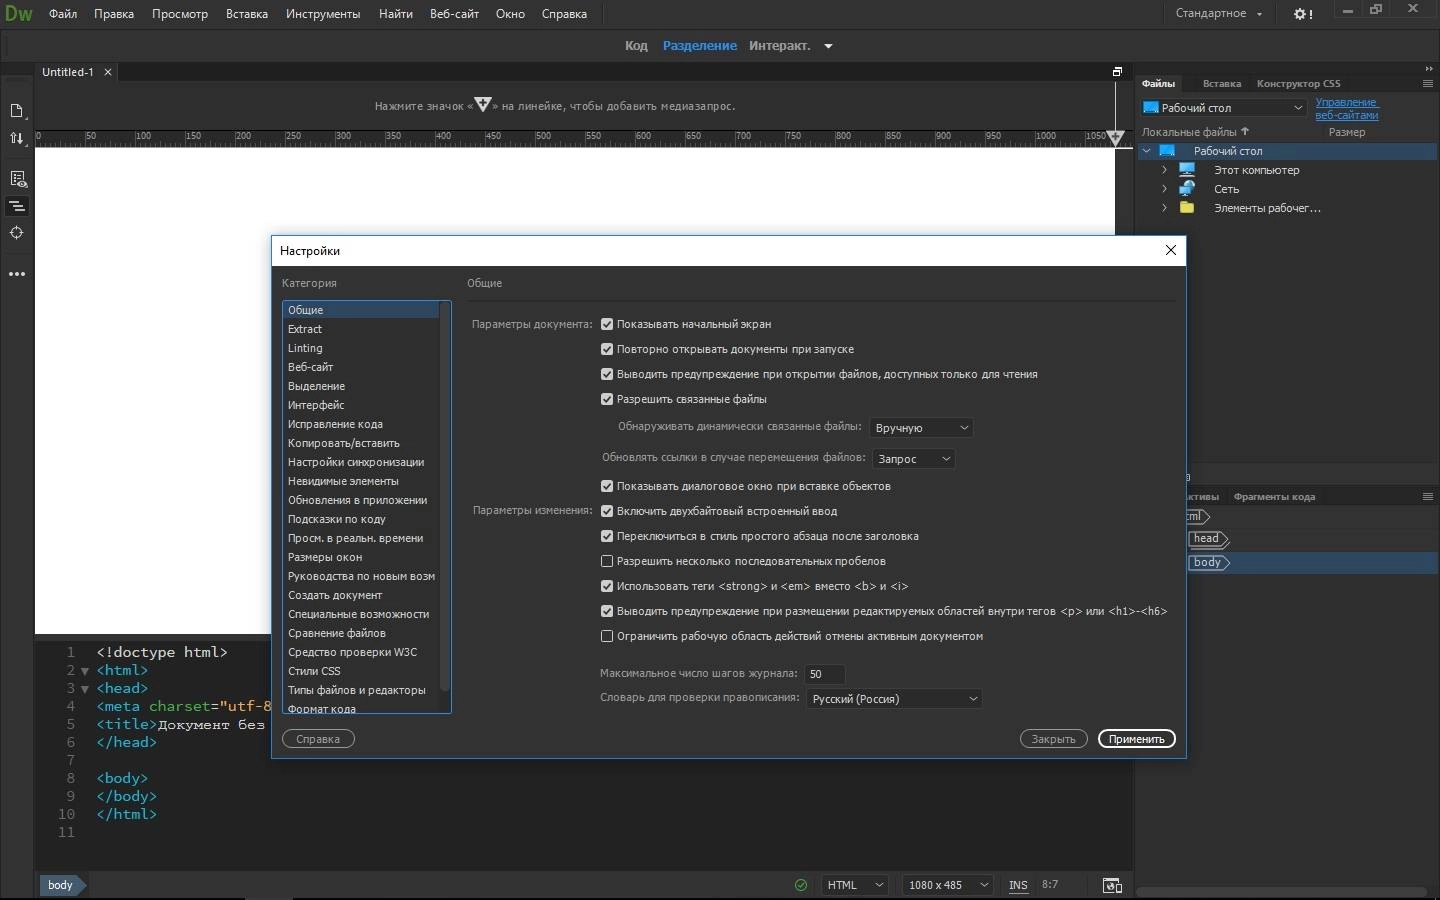Image resolution: width=1440 pixels, height=900 pixels.
Task: Open the Запрос update links dropdown
Action: tap(914, 459)
